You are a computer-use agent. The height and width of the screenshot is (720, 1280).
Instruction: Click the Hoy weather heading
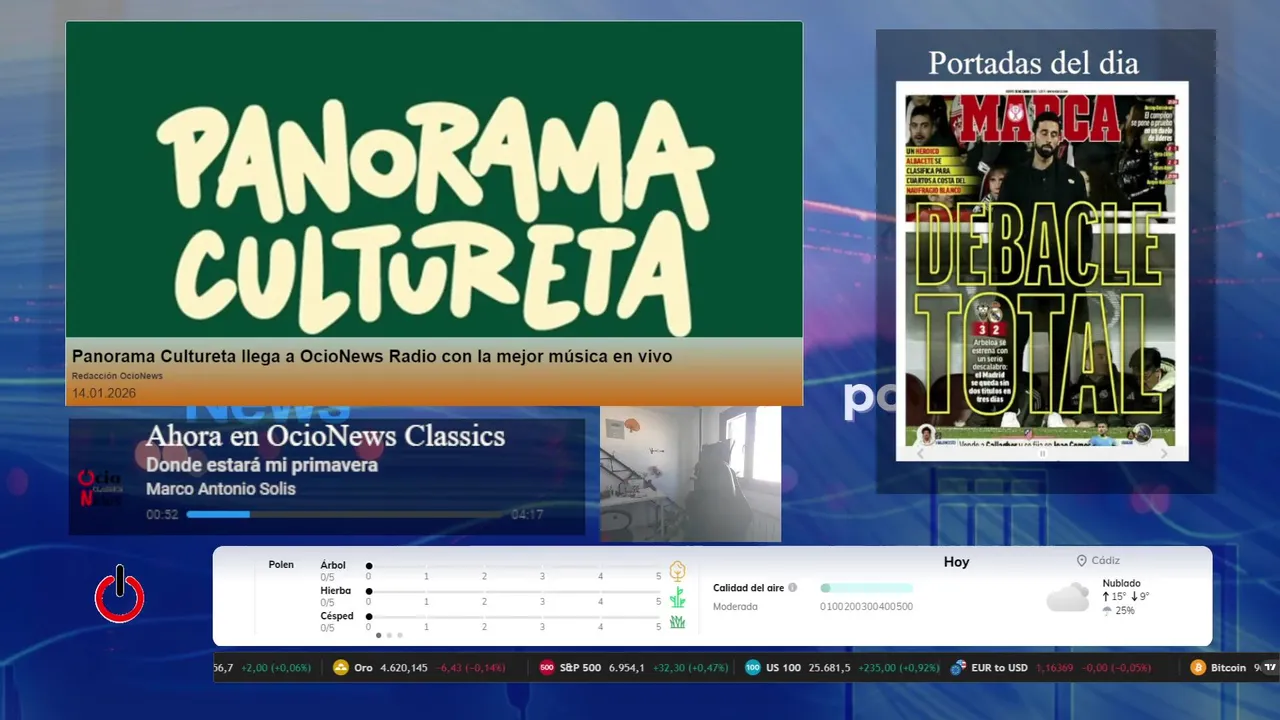point(957,562)
